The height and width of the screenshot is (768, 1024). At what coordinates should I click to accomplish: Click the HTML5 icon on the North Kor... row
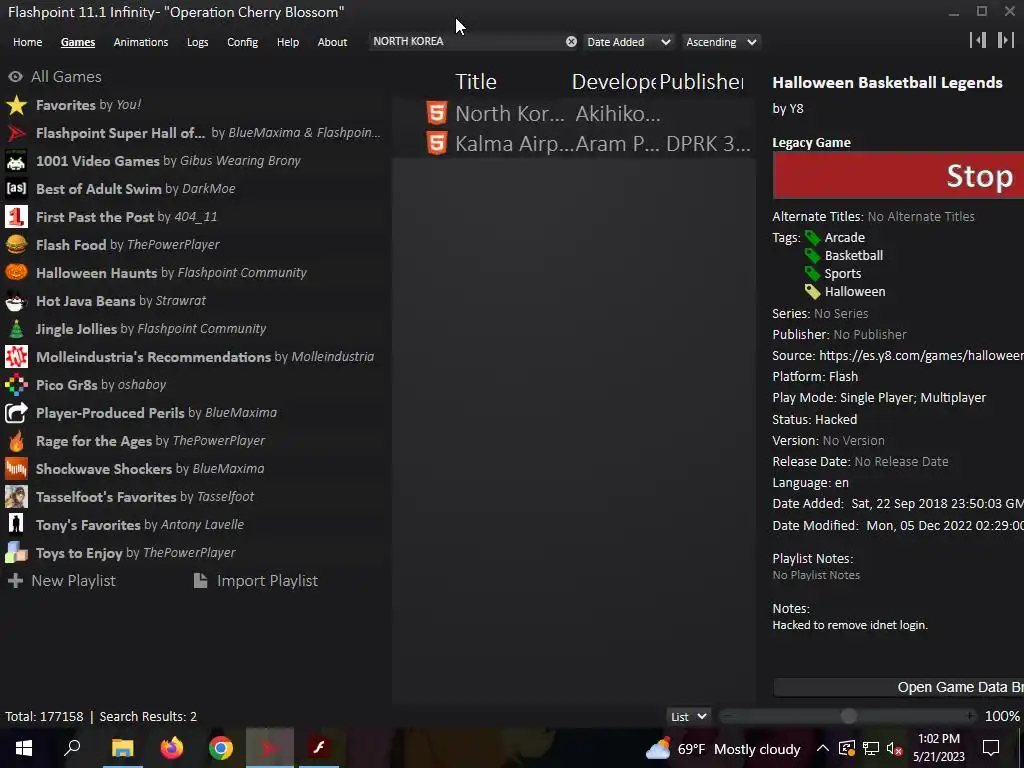pos(437,113)
